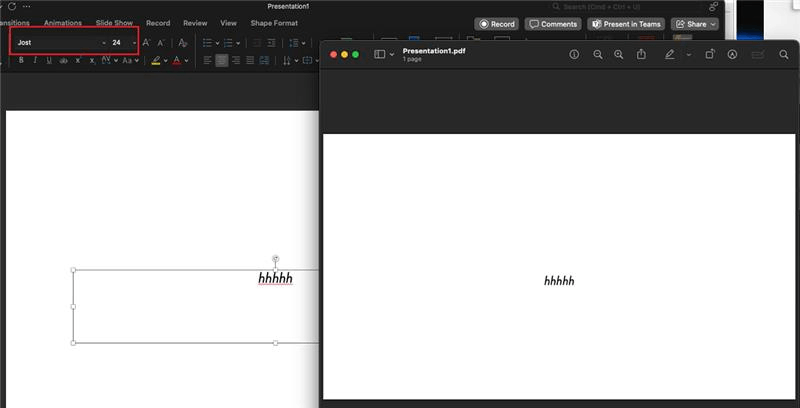Expand the font color dropdown arrow

tap(186, 61)
